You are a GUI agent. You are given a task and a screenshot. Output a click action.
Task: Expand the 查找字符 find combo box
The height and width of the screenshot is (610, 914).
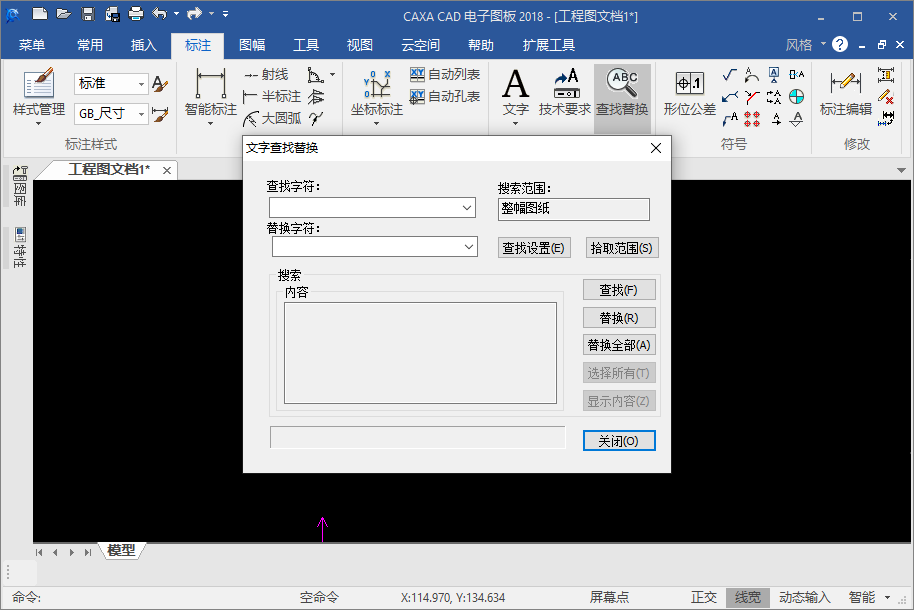[x=467, y=208]
